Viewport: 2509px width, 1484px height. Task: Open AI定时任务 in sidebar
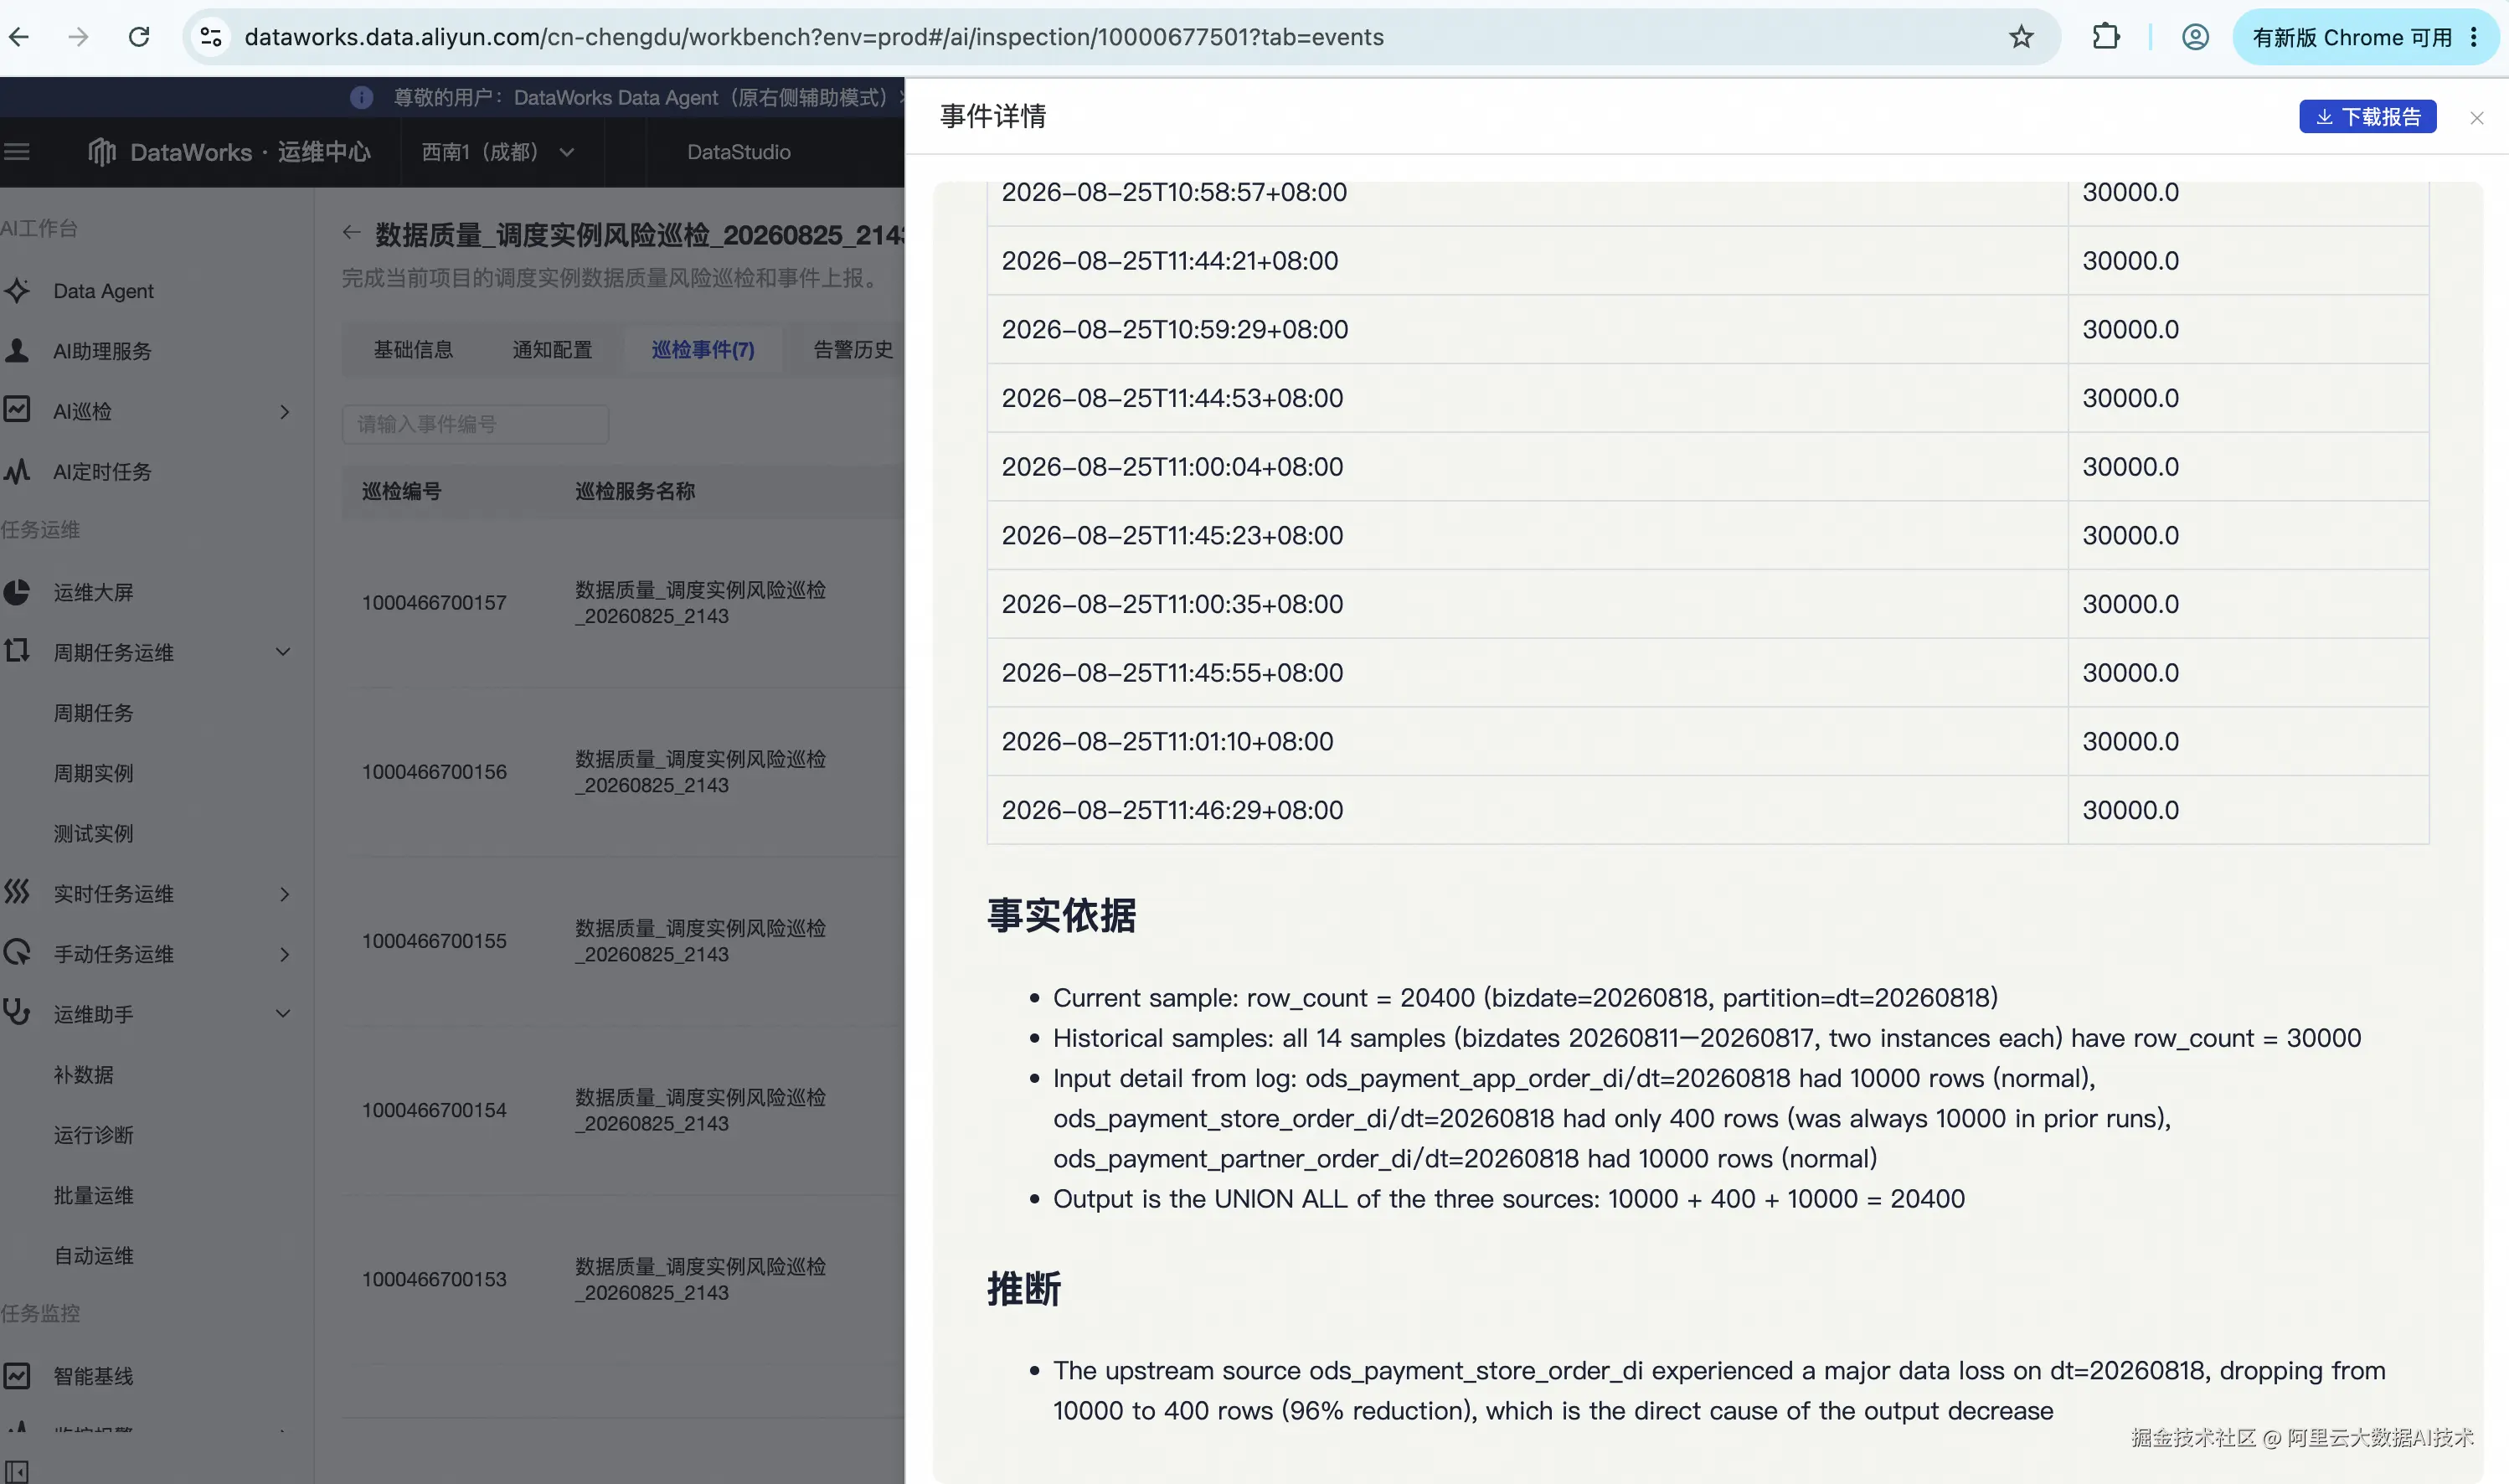(x=102, y=471)
